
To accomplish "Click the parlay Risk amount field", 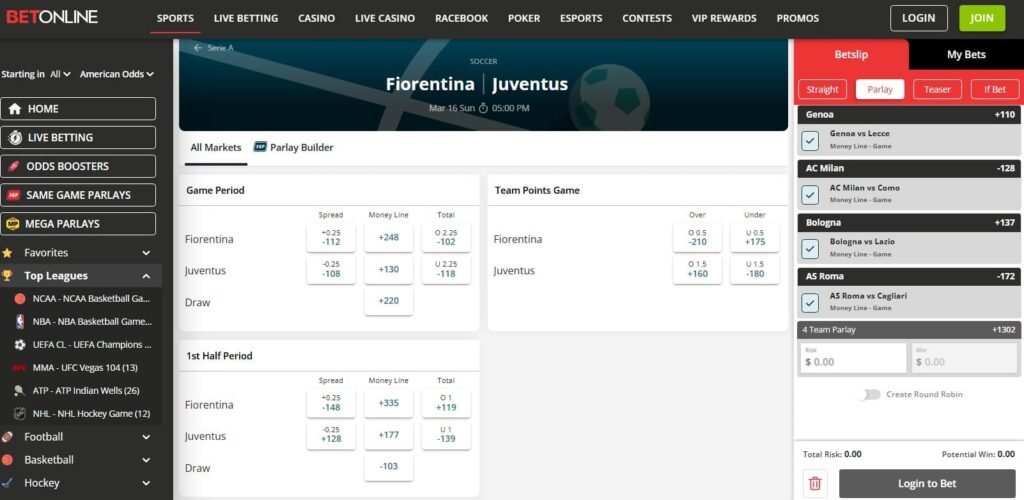I will 852,358.
